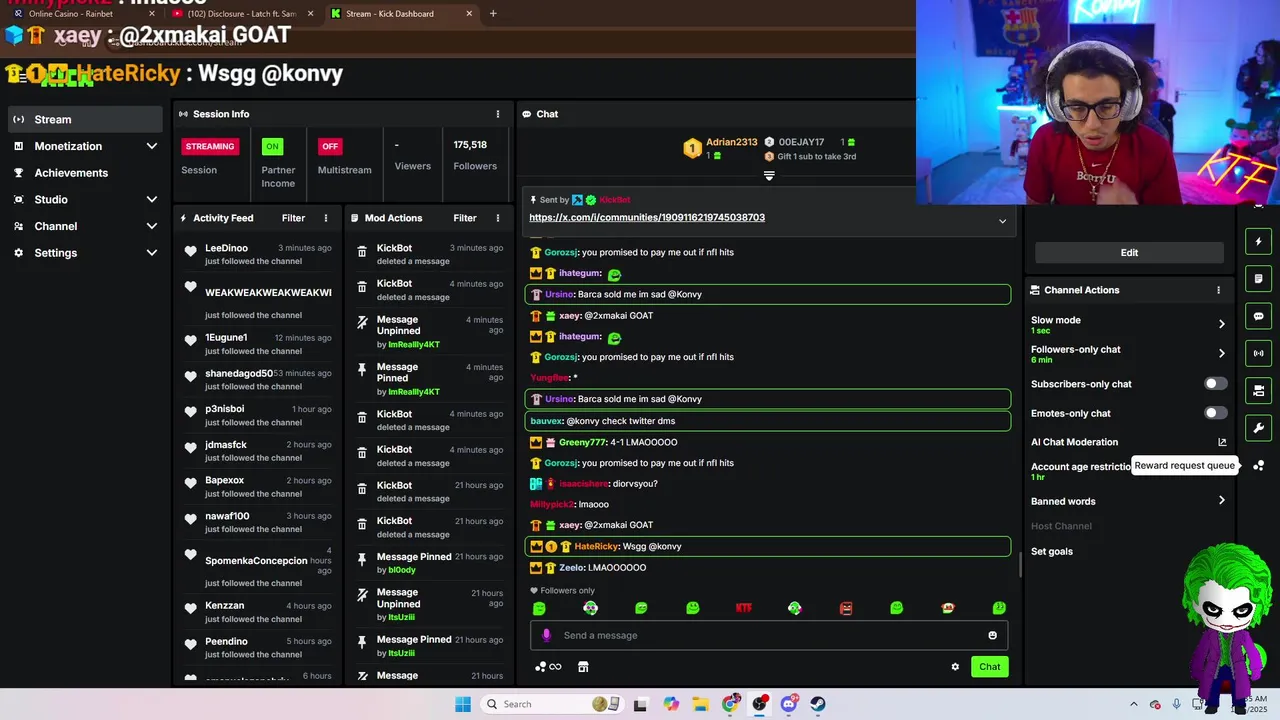Open Mod Actions Filter
The height and width of the screenshot is (720, 1280).
[465, 218]
